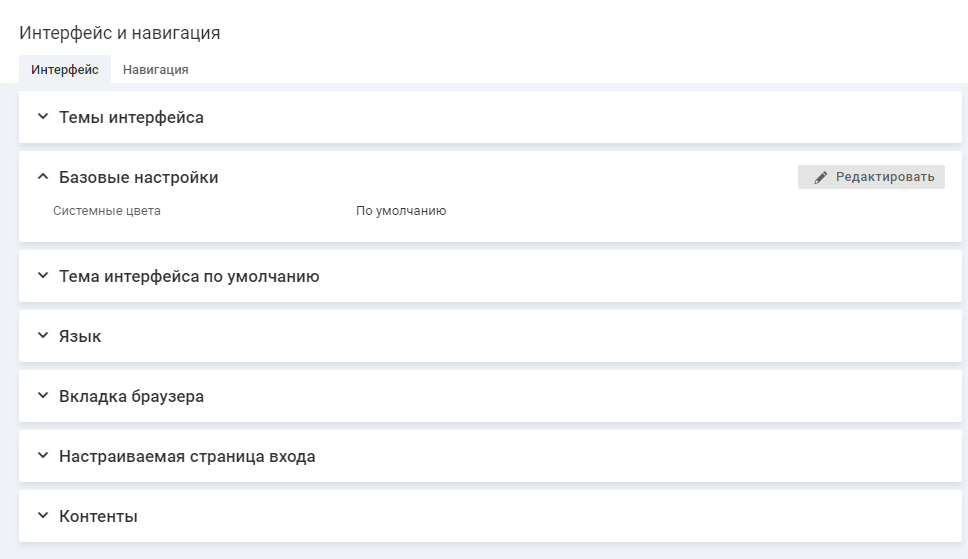Expand the Темы интерфейса chevron
The width and height of the screenshot is (968, 559).
pos(42,117)
